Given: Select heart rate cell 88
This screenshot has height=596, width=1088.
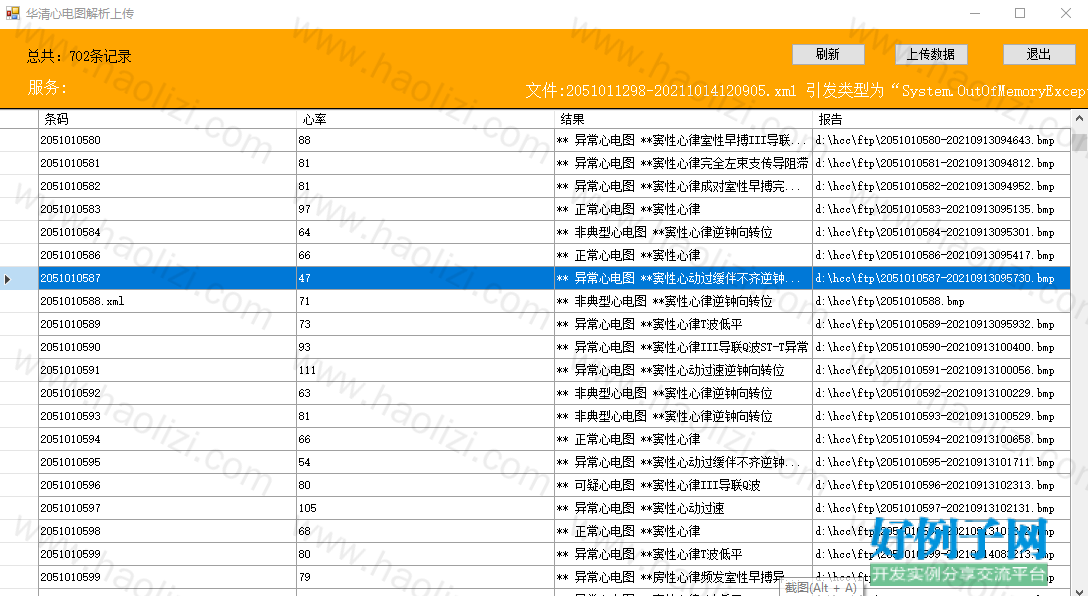Looking at the screenshot, I should [x=425, y=140].
